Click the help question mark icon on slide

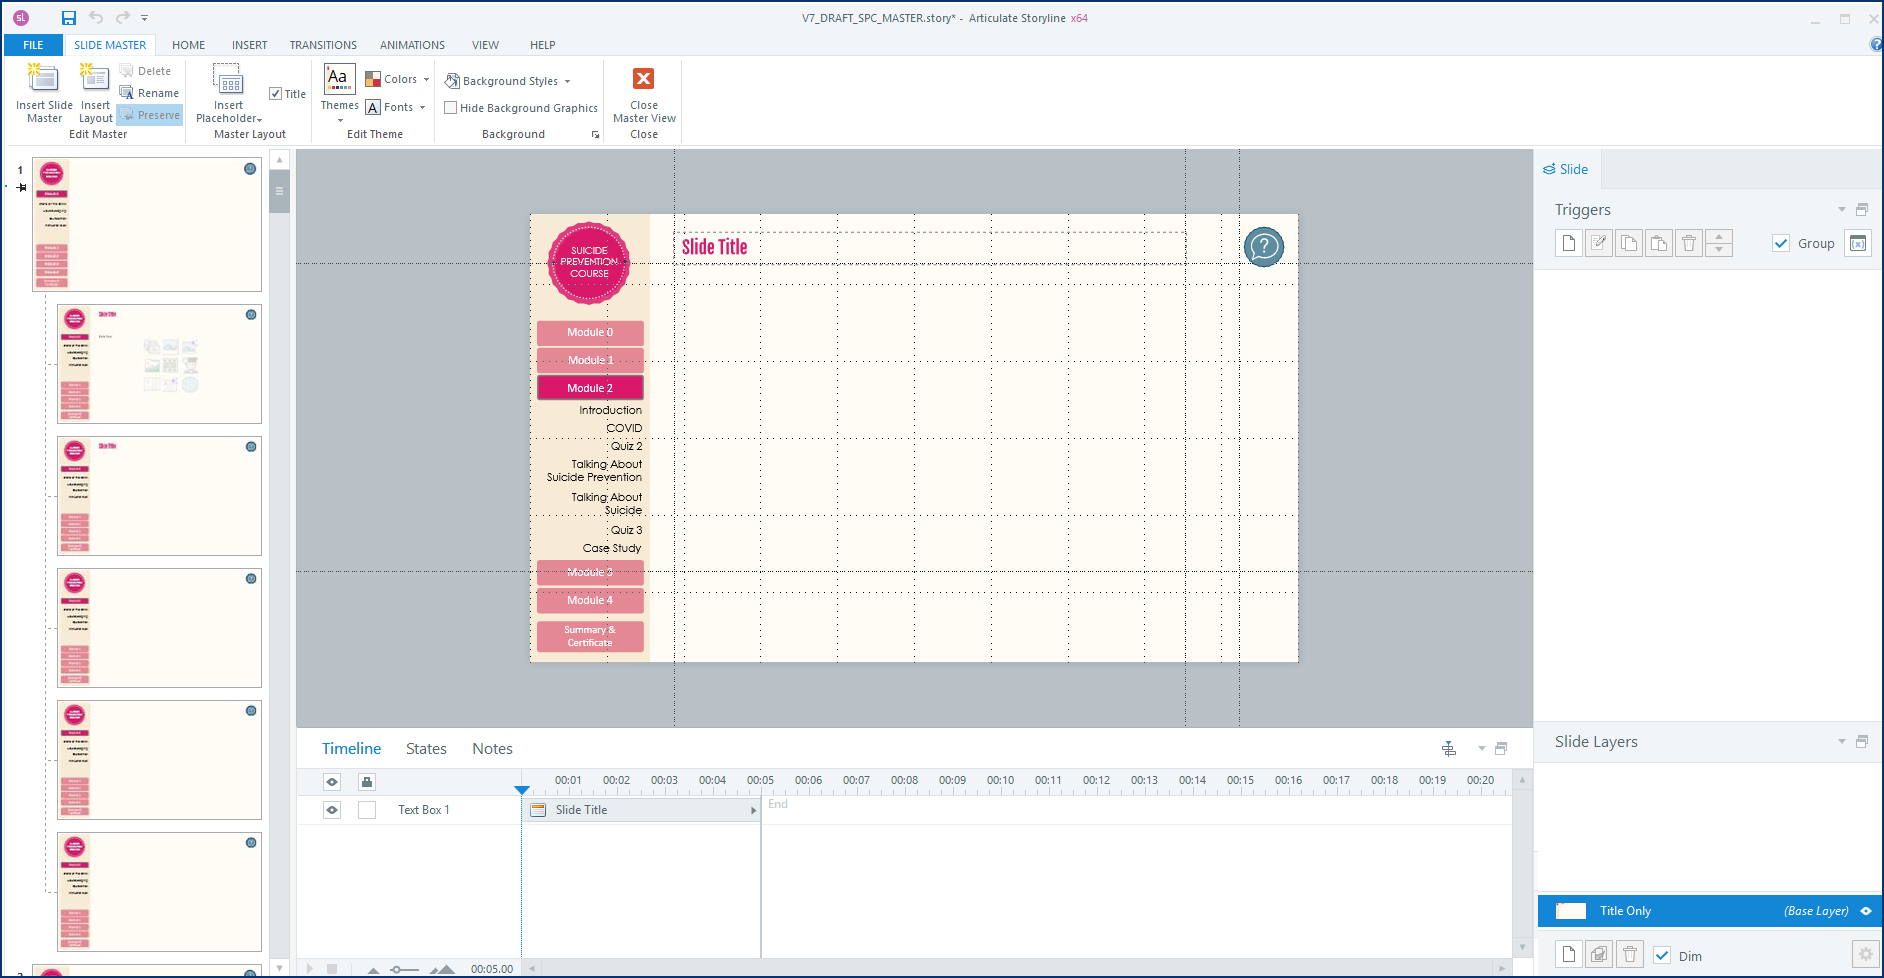tap(1264, 246)
